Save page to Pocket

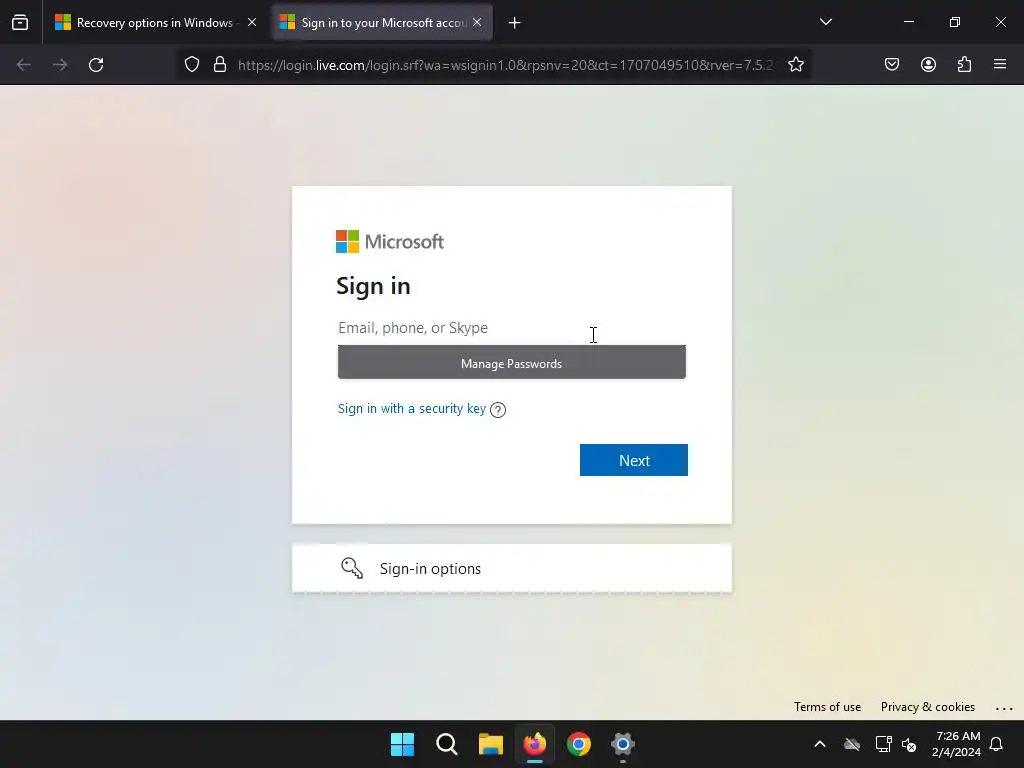click(892, 64)
